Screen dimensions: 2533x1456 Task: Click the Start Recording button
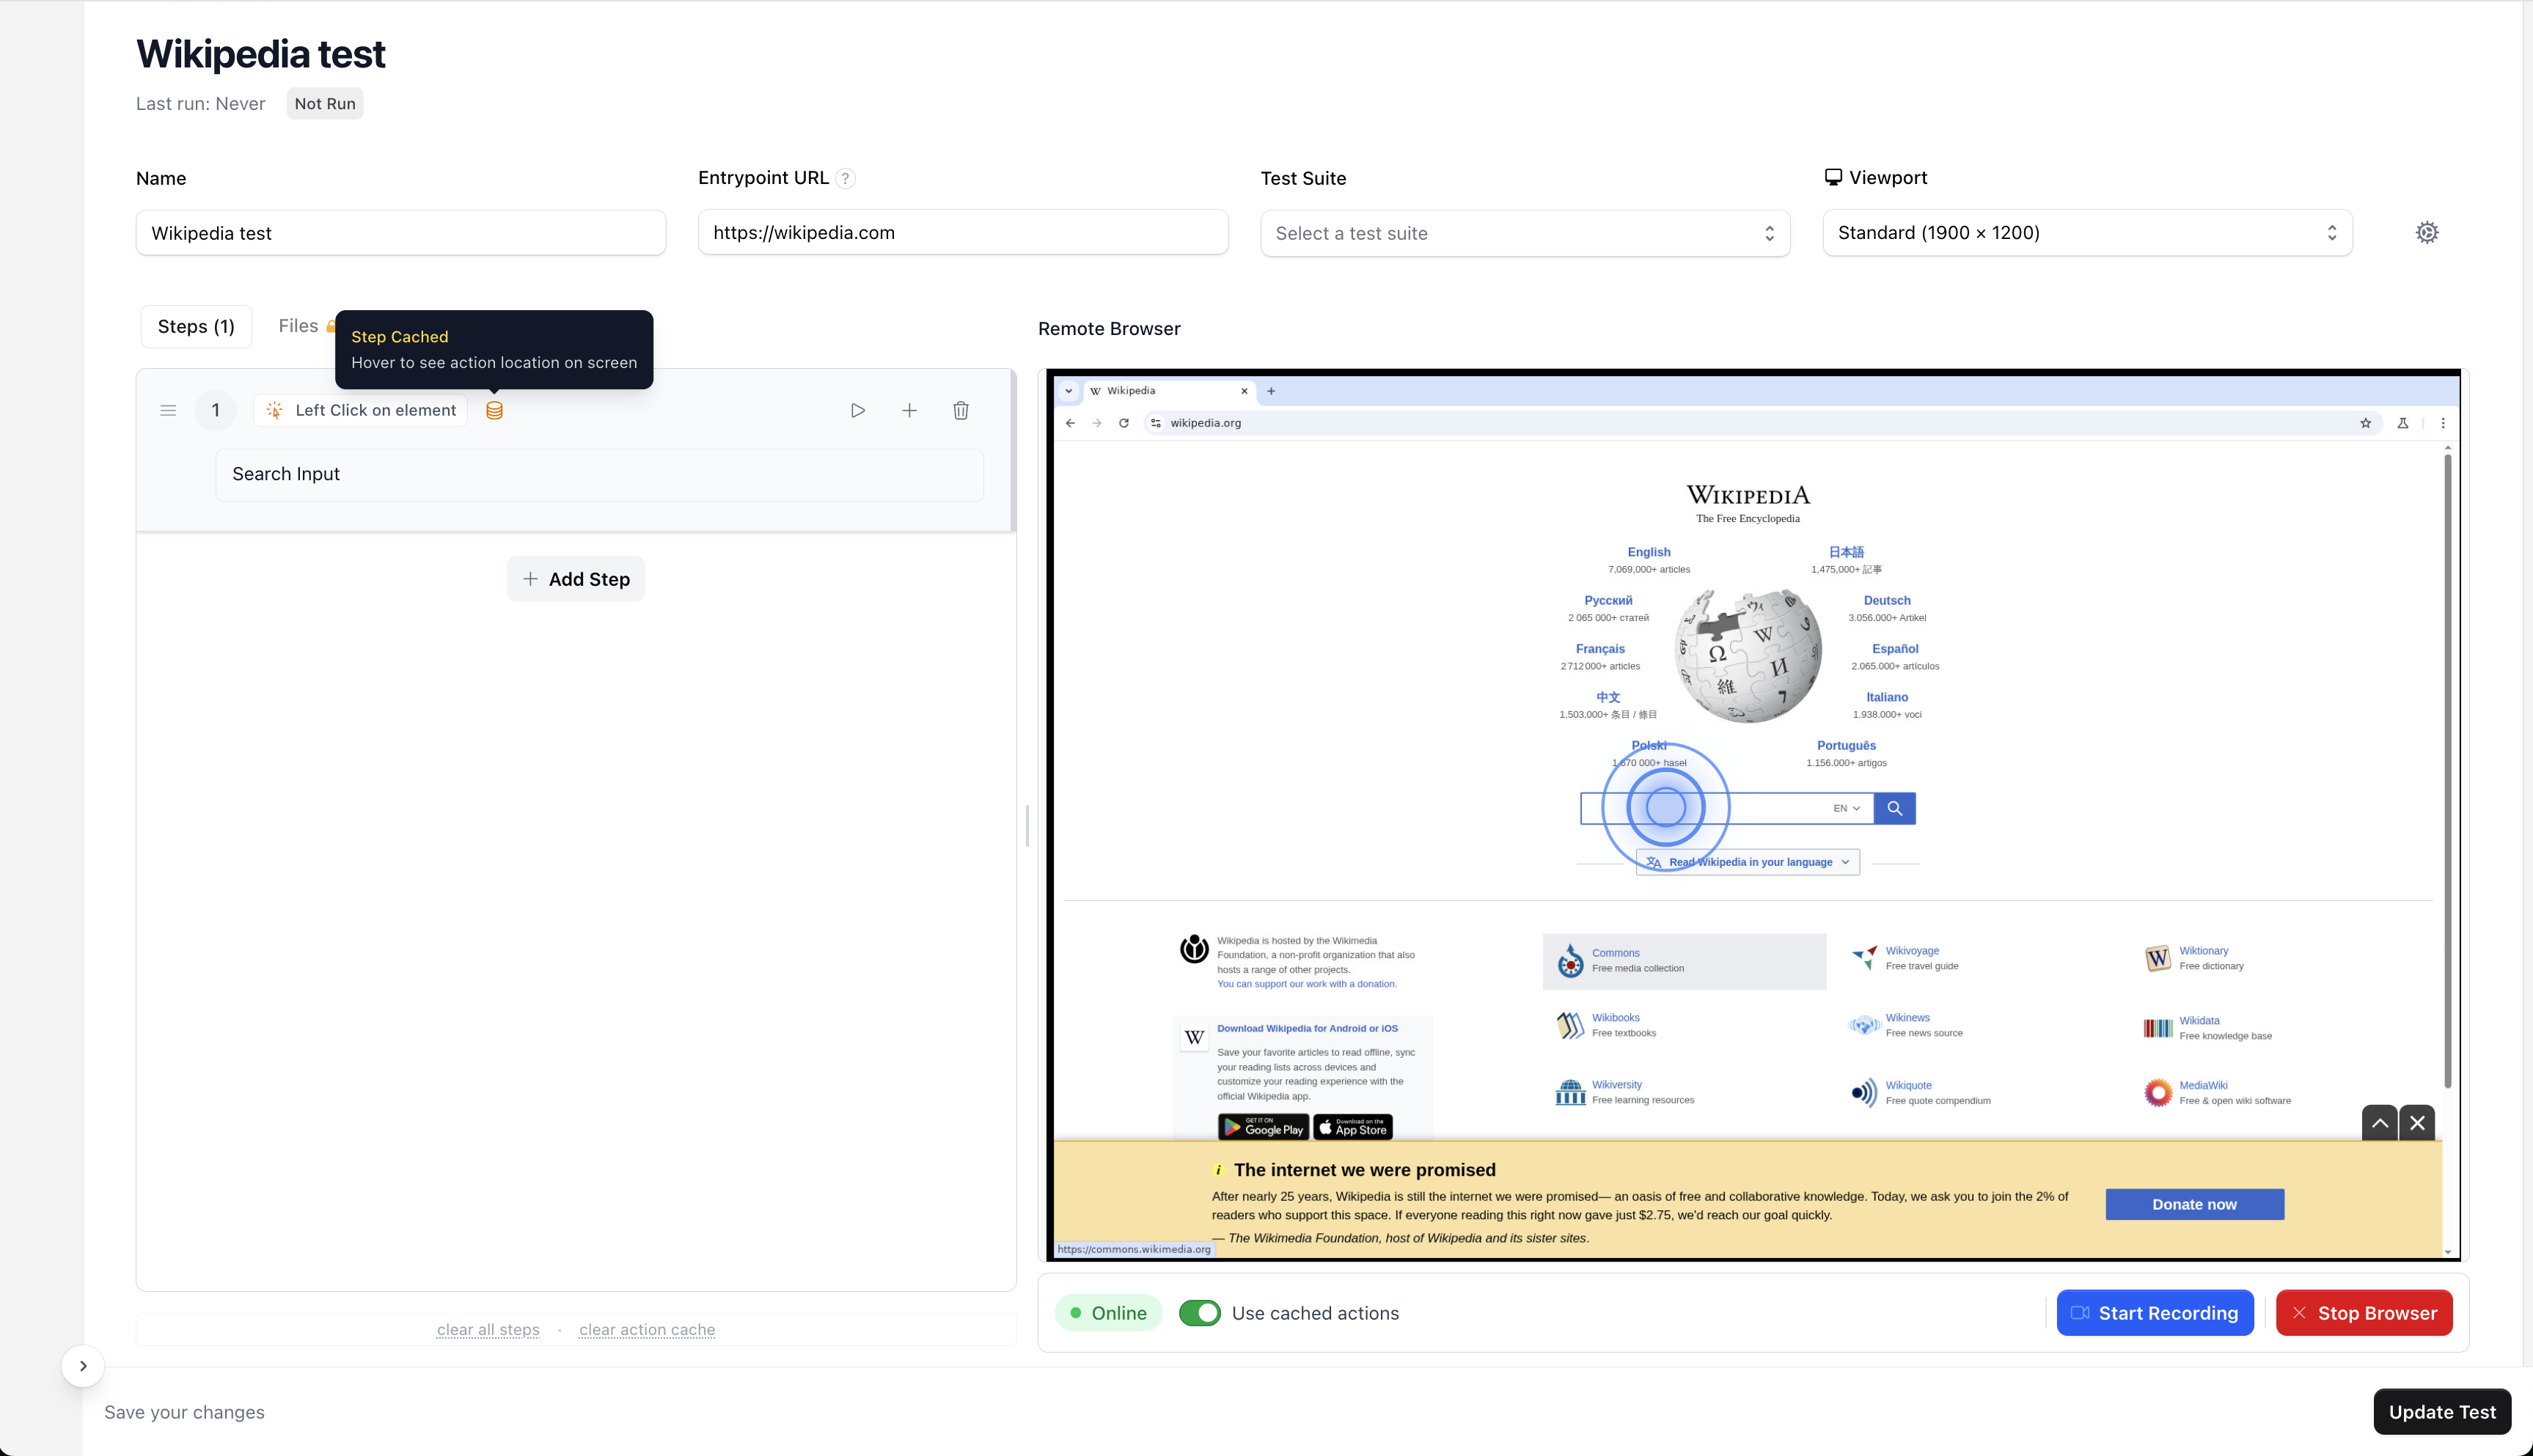2154,1313
